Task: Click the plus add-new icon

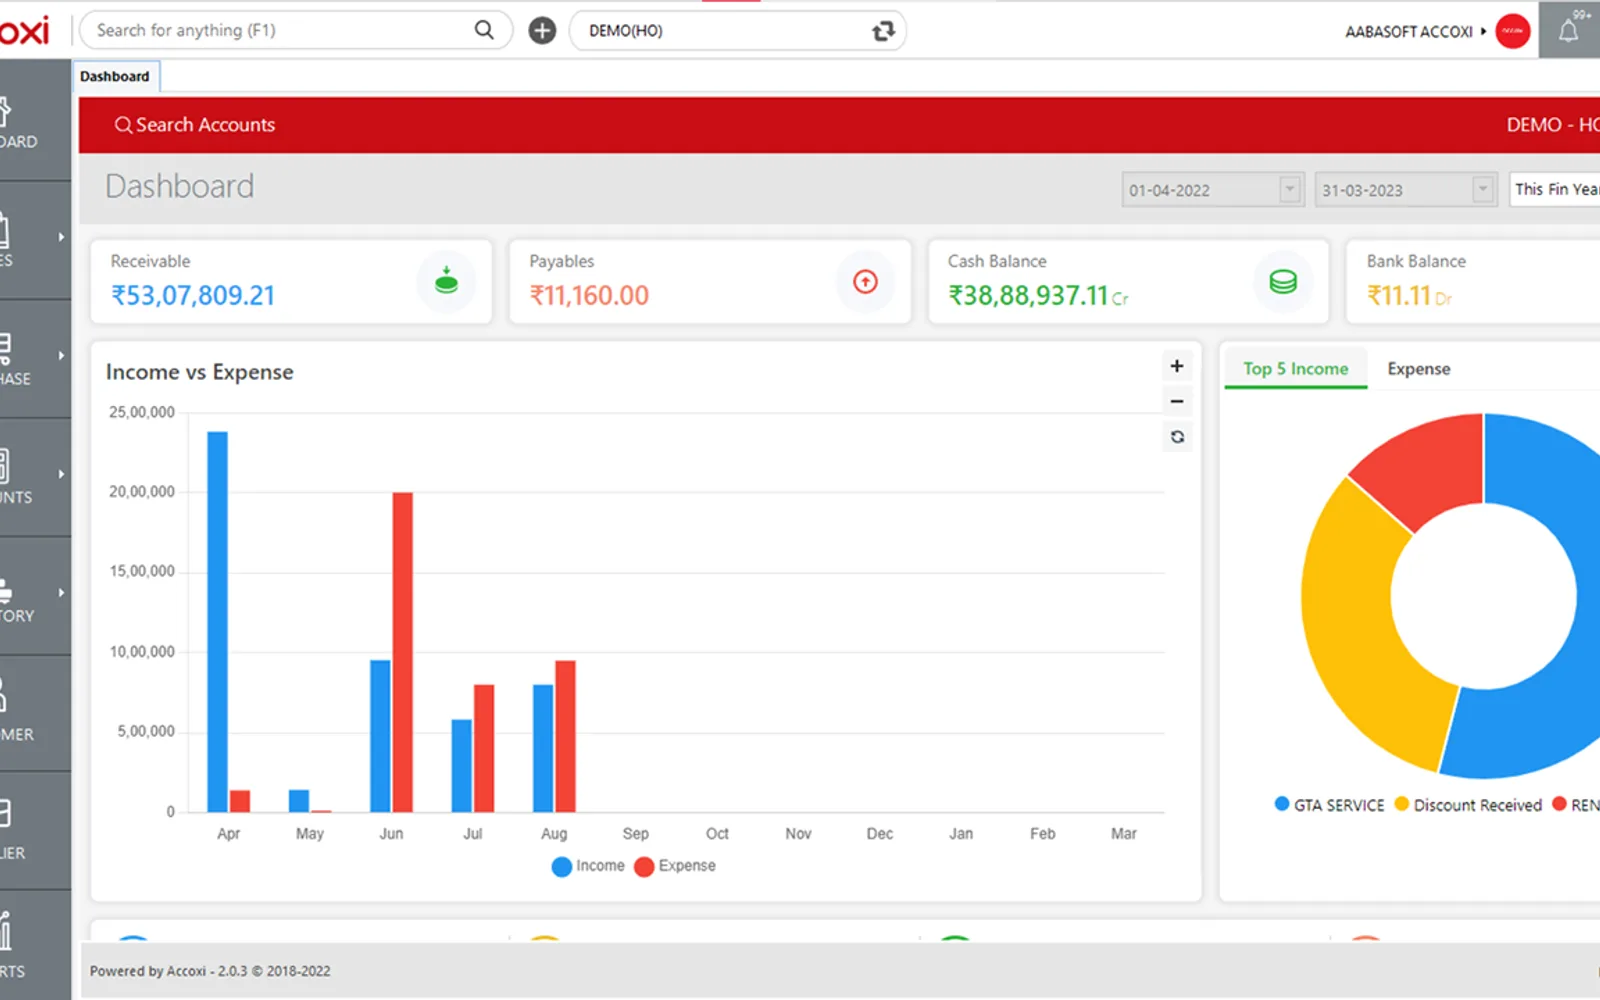Action: tap(542, 30)
